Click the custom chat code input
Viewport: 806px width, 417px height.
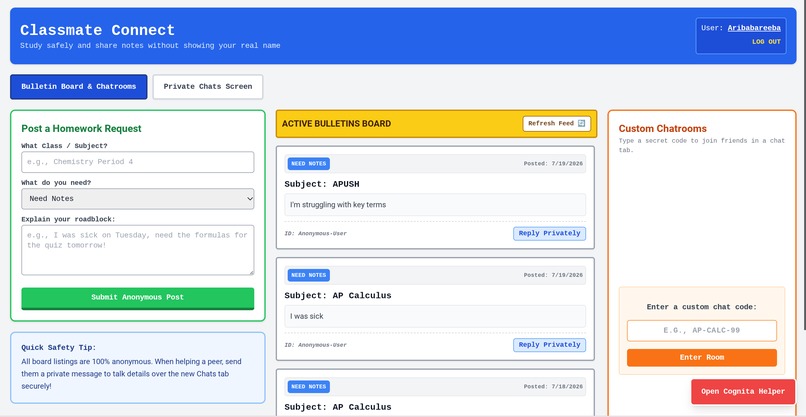tap(702, 331)
